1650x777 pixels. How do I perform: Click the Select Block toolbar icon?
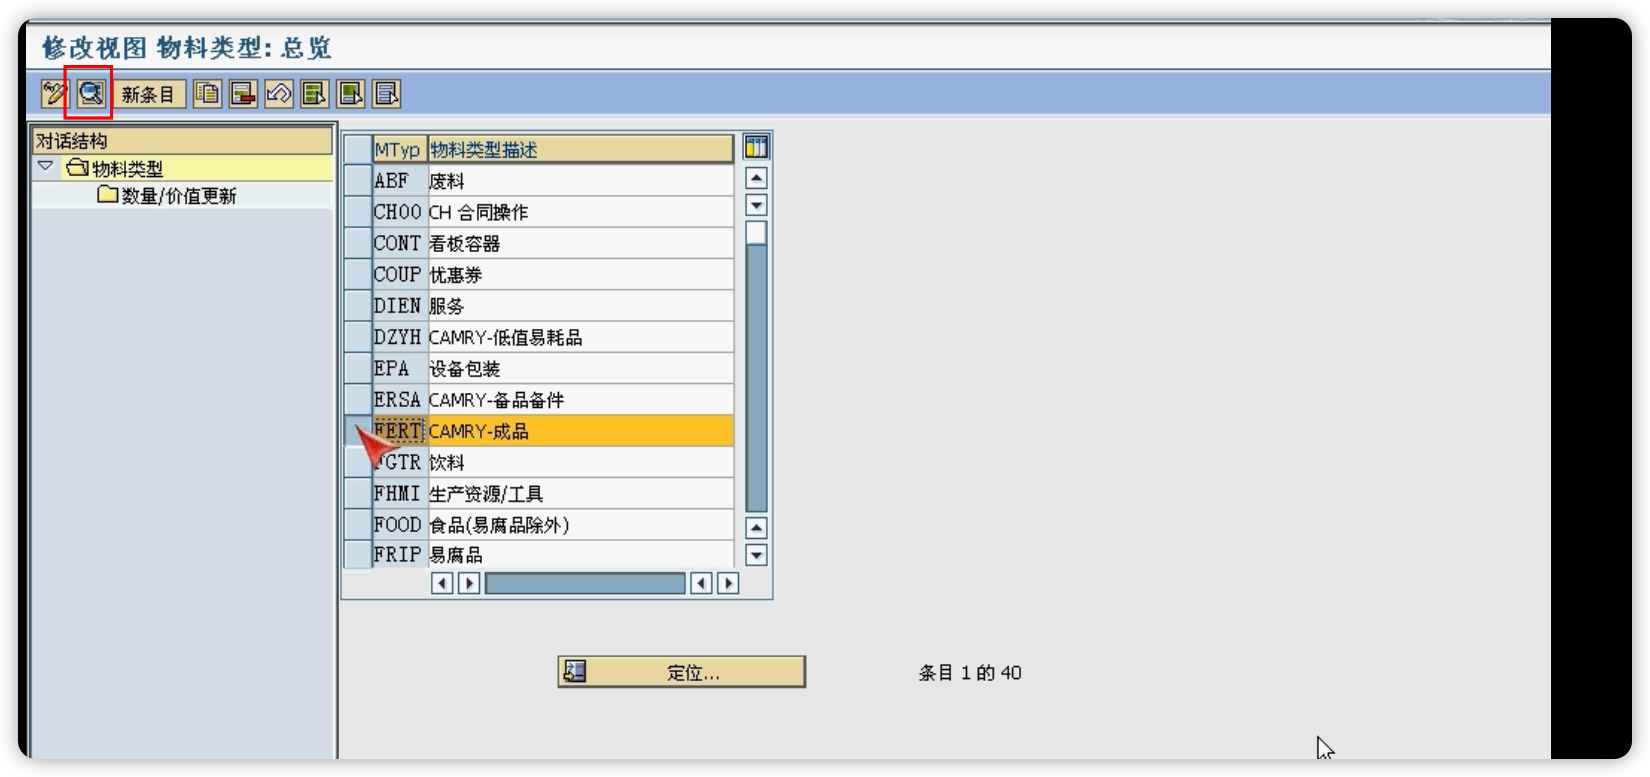[351, 94]
